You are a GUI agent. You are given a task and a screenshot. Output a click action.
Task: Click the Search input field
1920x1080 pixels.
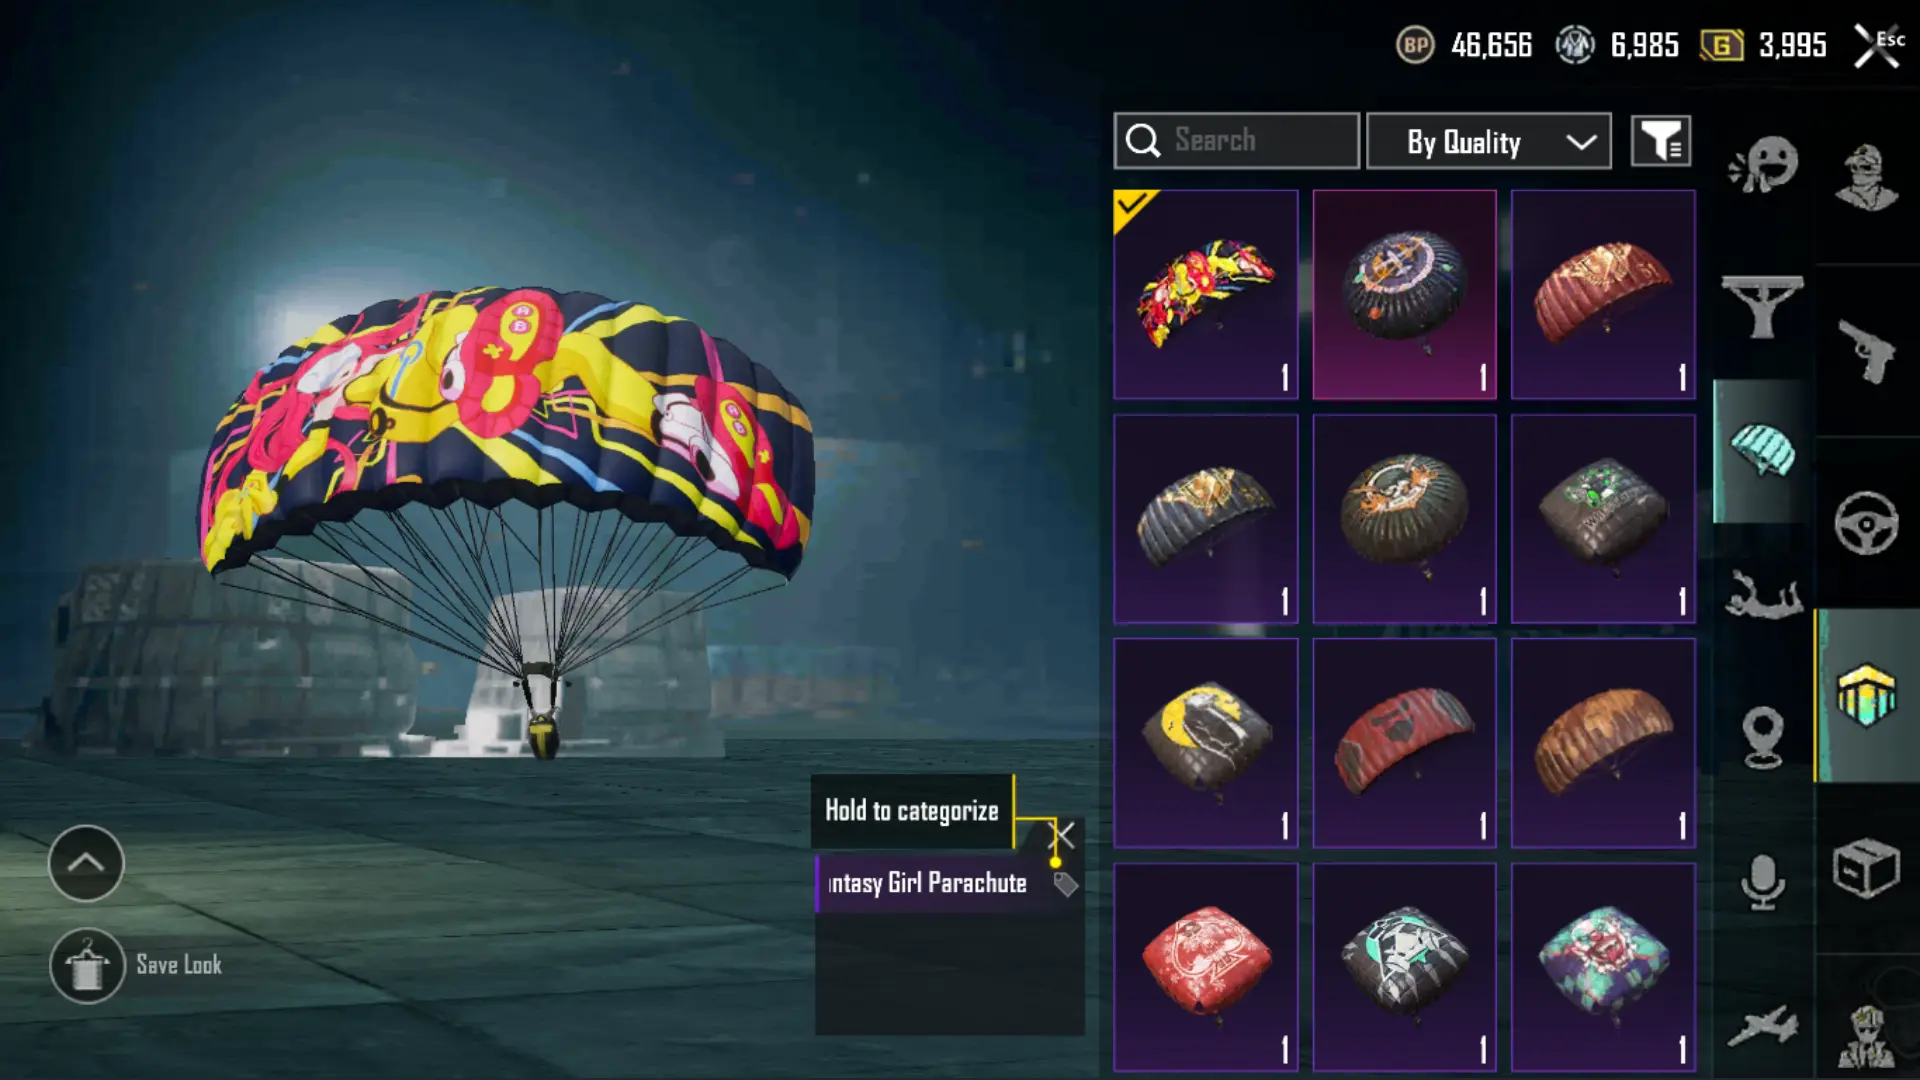pyautogui.click(x=1236, y=141)
